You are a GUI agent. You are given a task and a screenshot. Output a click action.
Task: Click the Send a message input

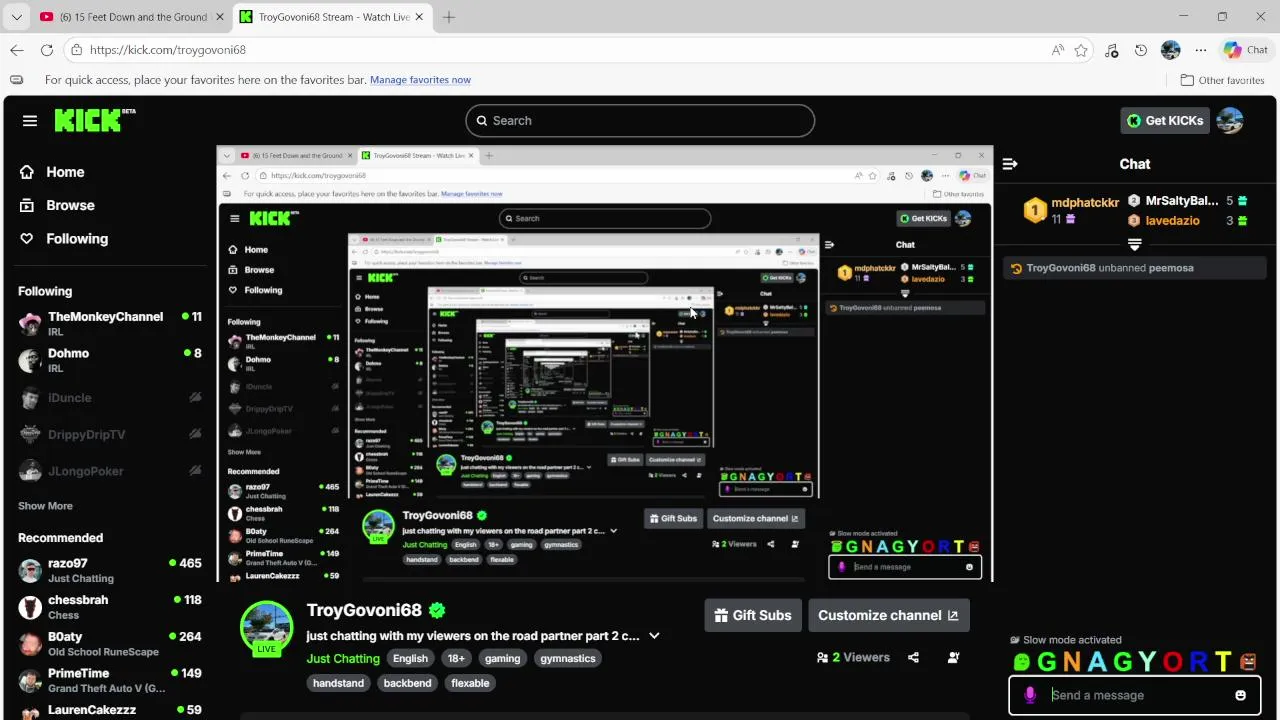coord(1135,695)
